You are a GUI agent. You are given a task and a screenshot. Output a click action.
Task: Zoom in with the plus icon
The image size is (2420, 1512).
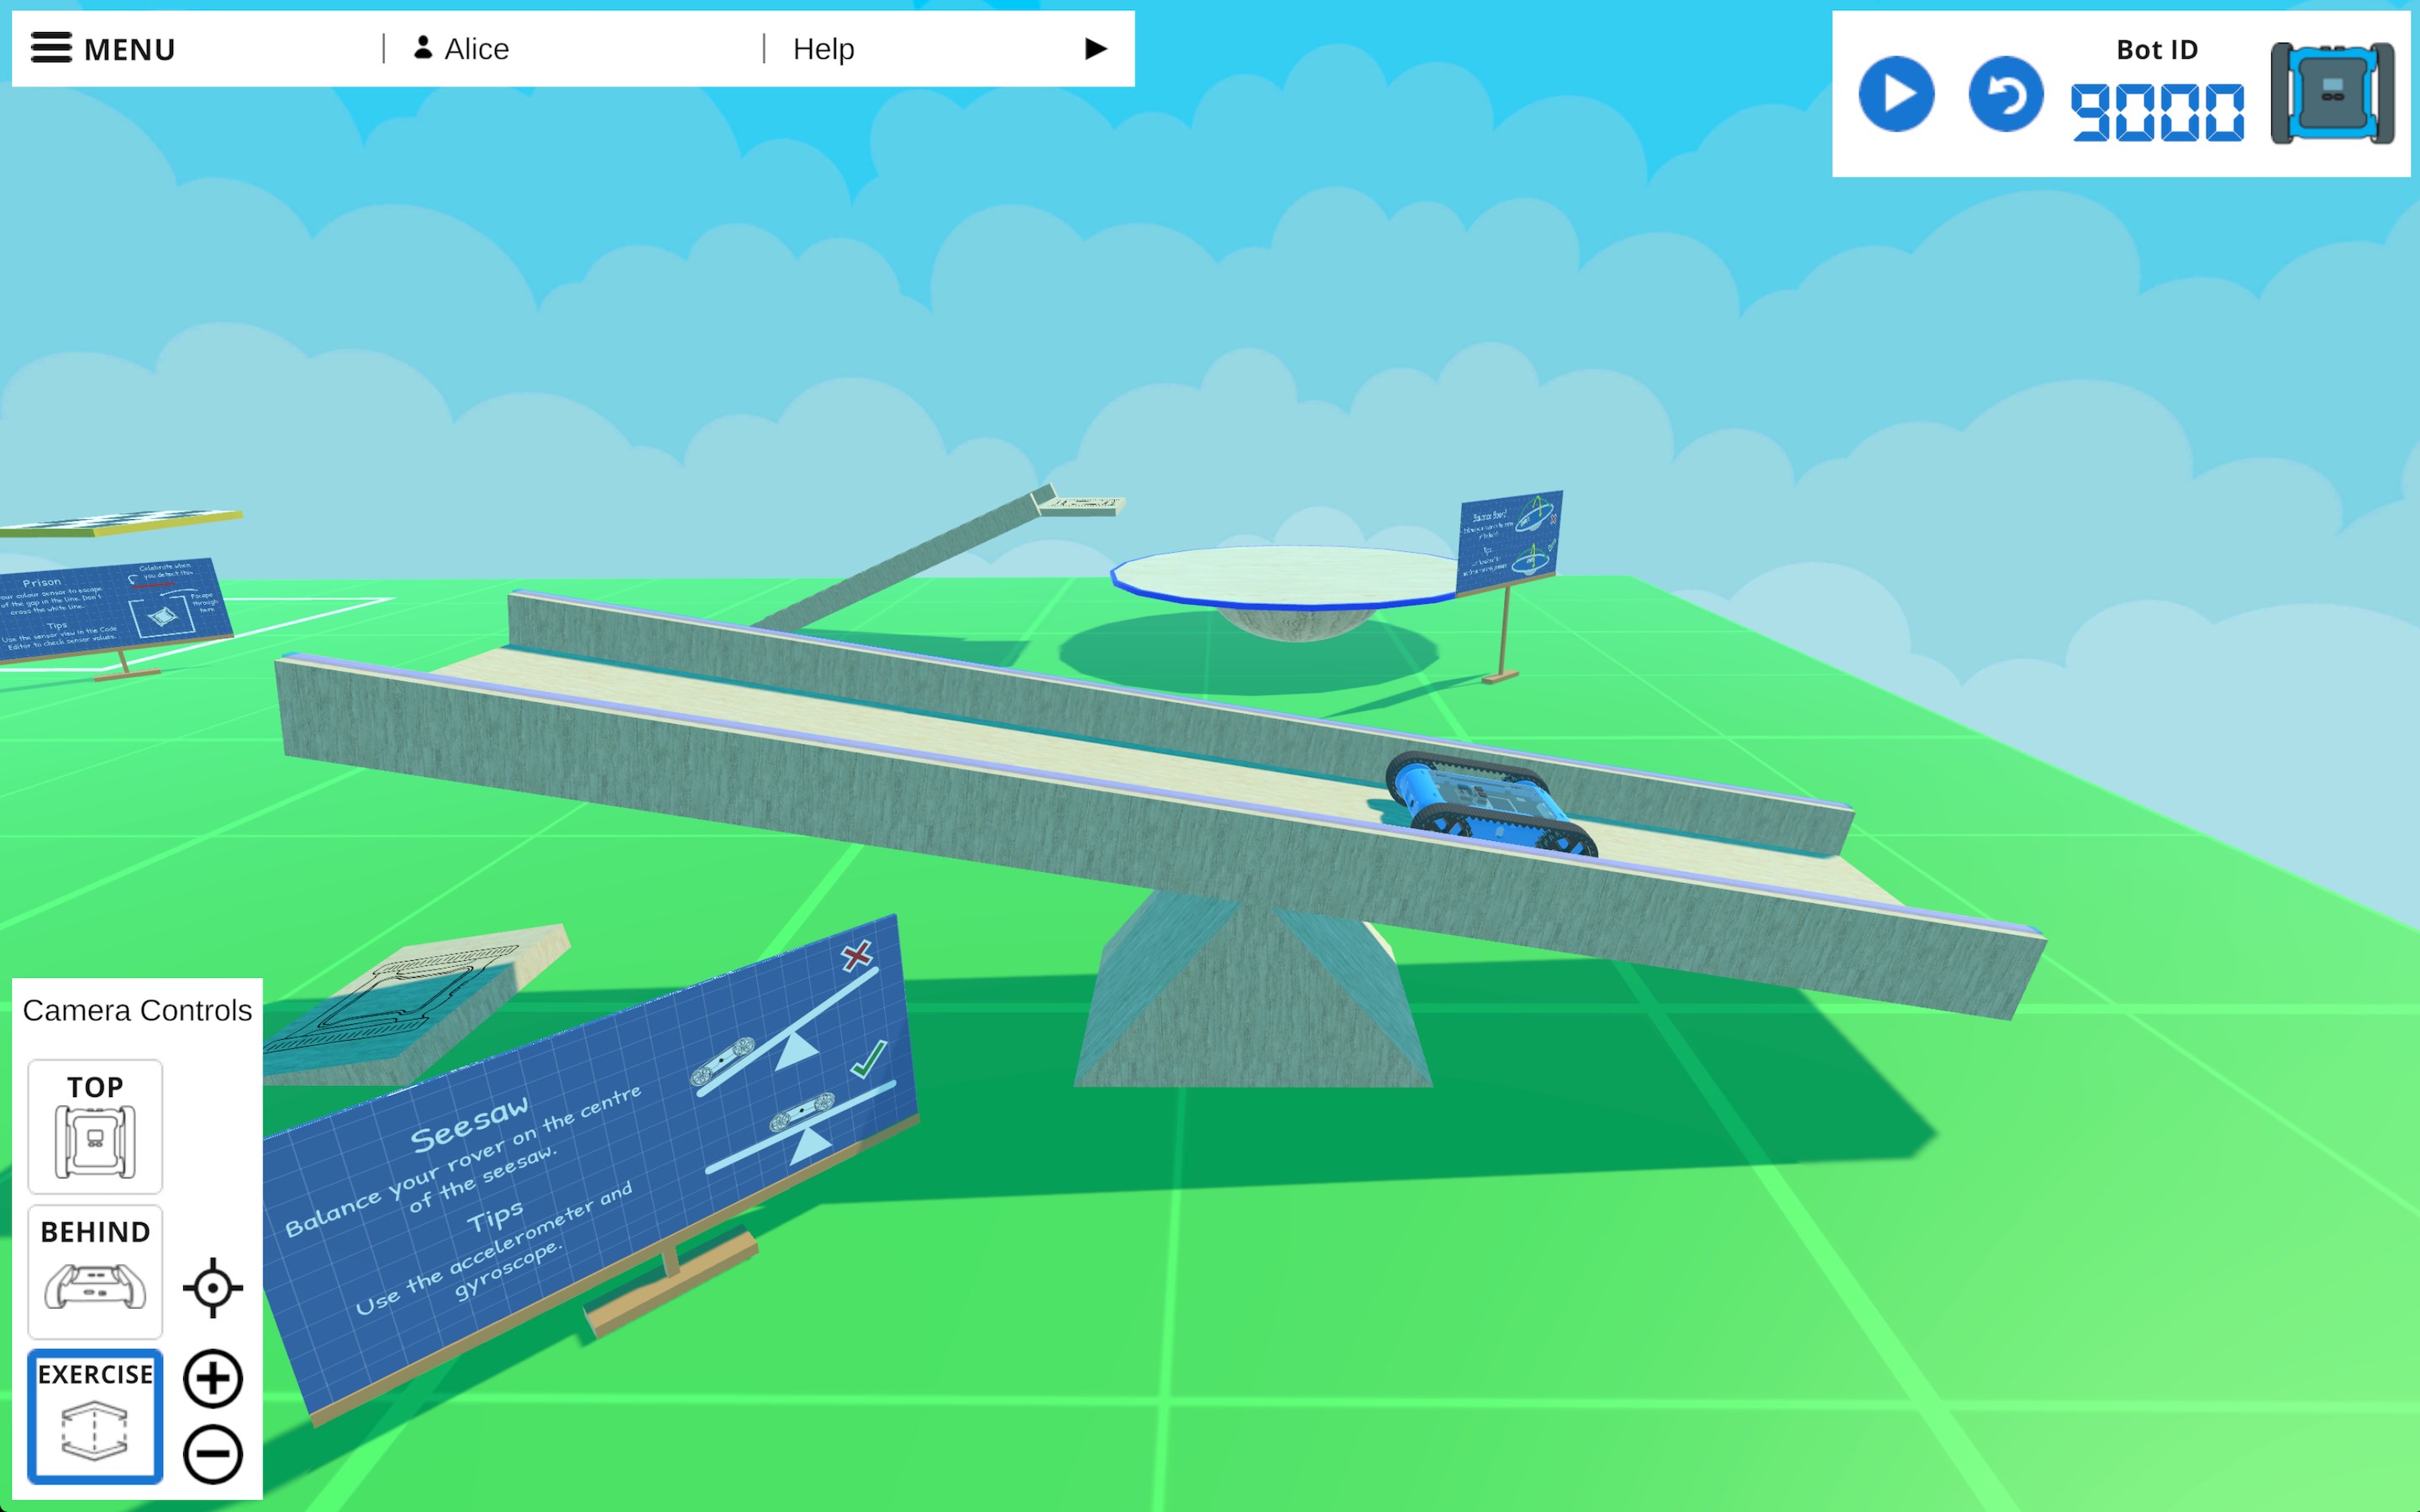click(x=212, y=1379)
